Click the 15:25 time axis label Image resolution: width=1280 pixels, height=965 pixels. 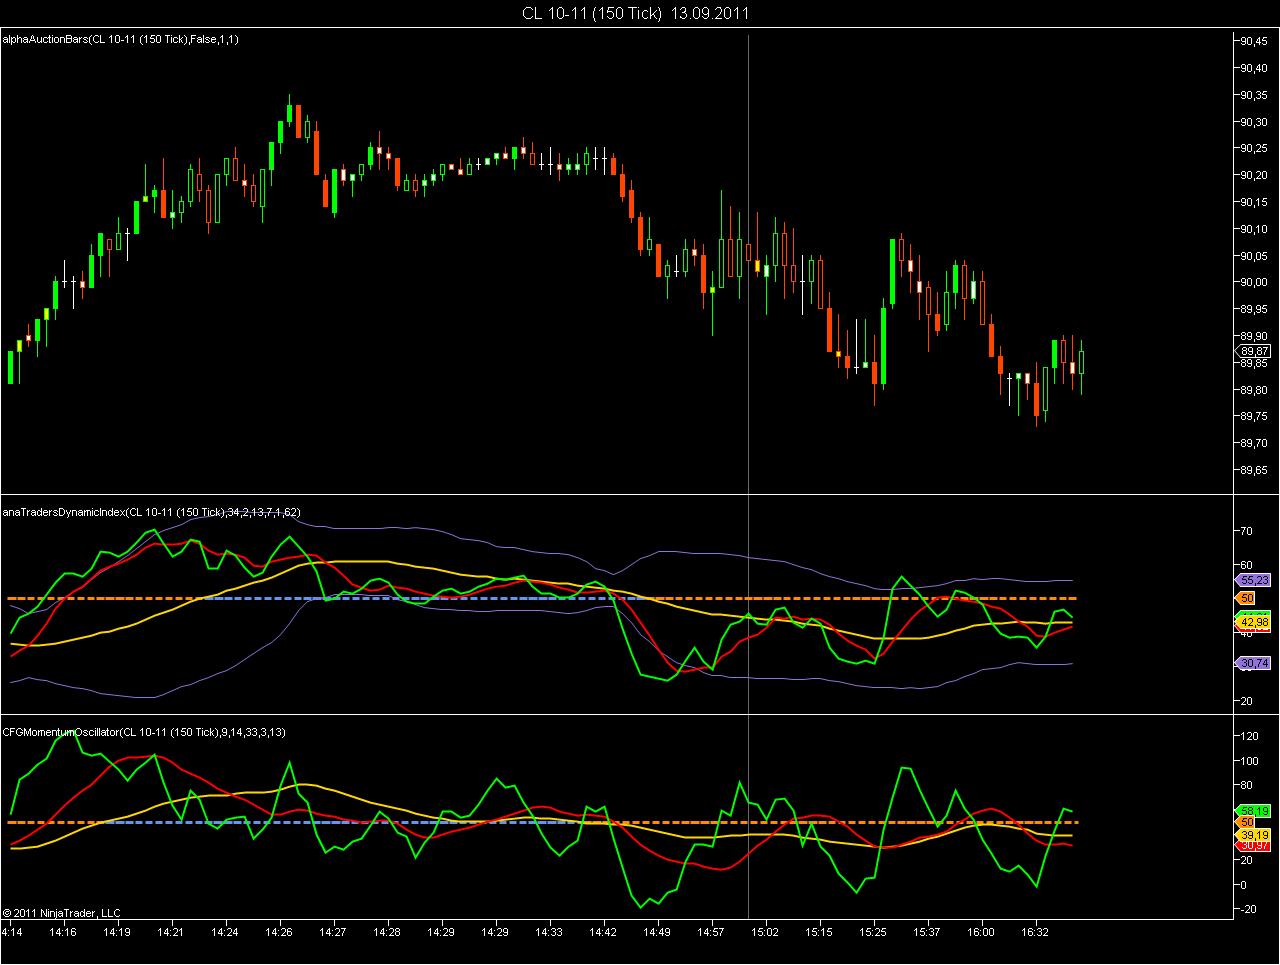pos(873,931)
